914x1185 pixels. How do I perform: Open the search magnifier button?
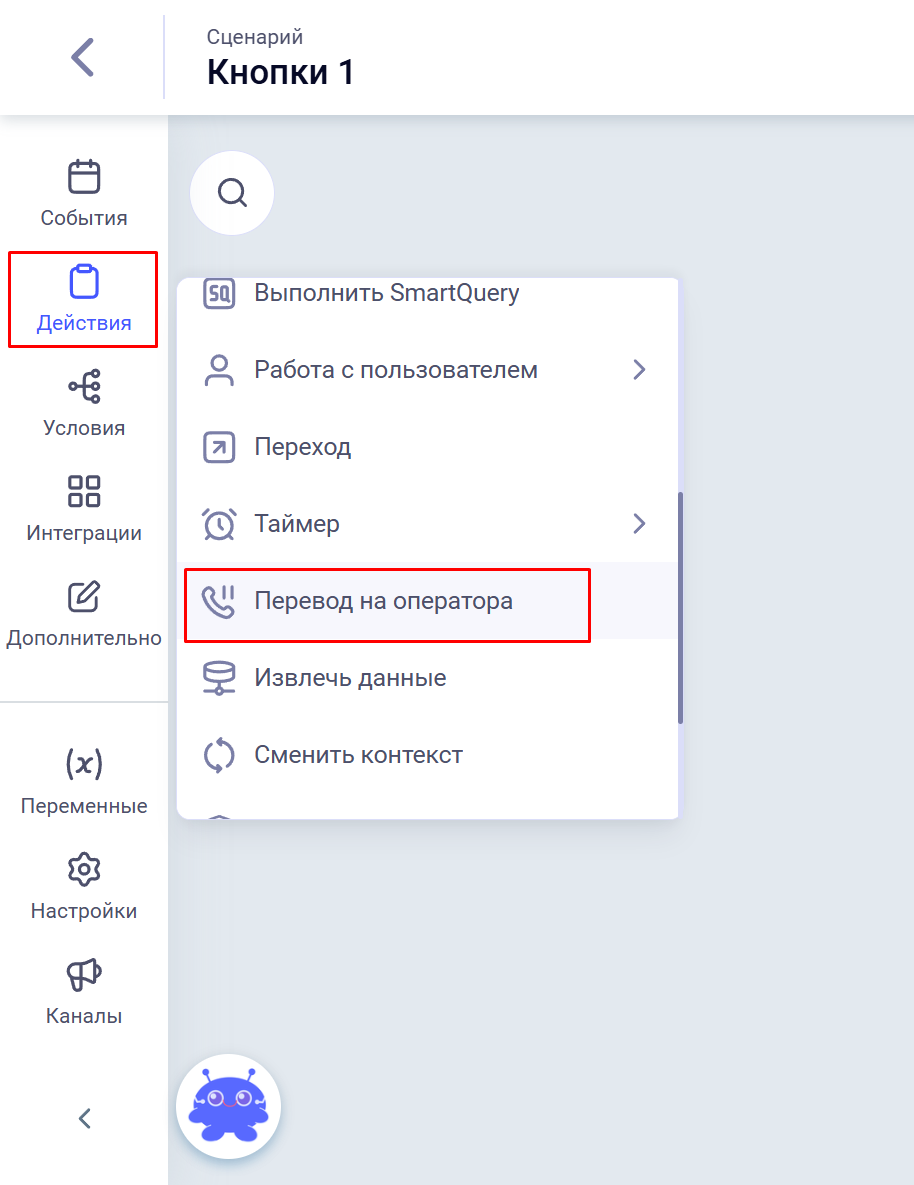232,192
